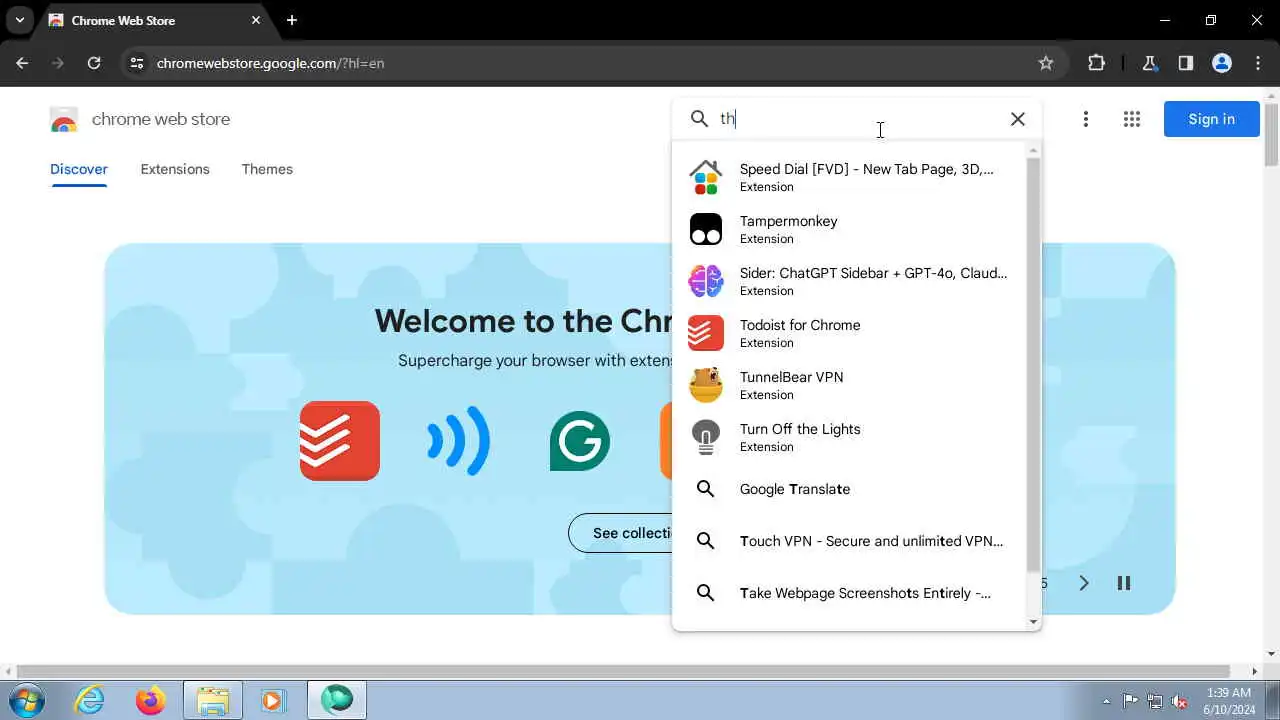Click the browser back arrow
This screenshot has height=720, width=1280.
22,63
